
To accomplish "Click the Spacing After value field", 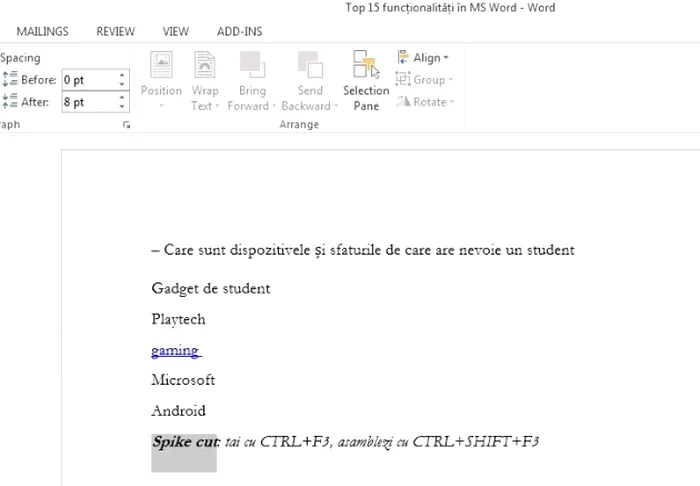I will click(x=90, y=102).
